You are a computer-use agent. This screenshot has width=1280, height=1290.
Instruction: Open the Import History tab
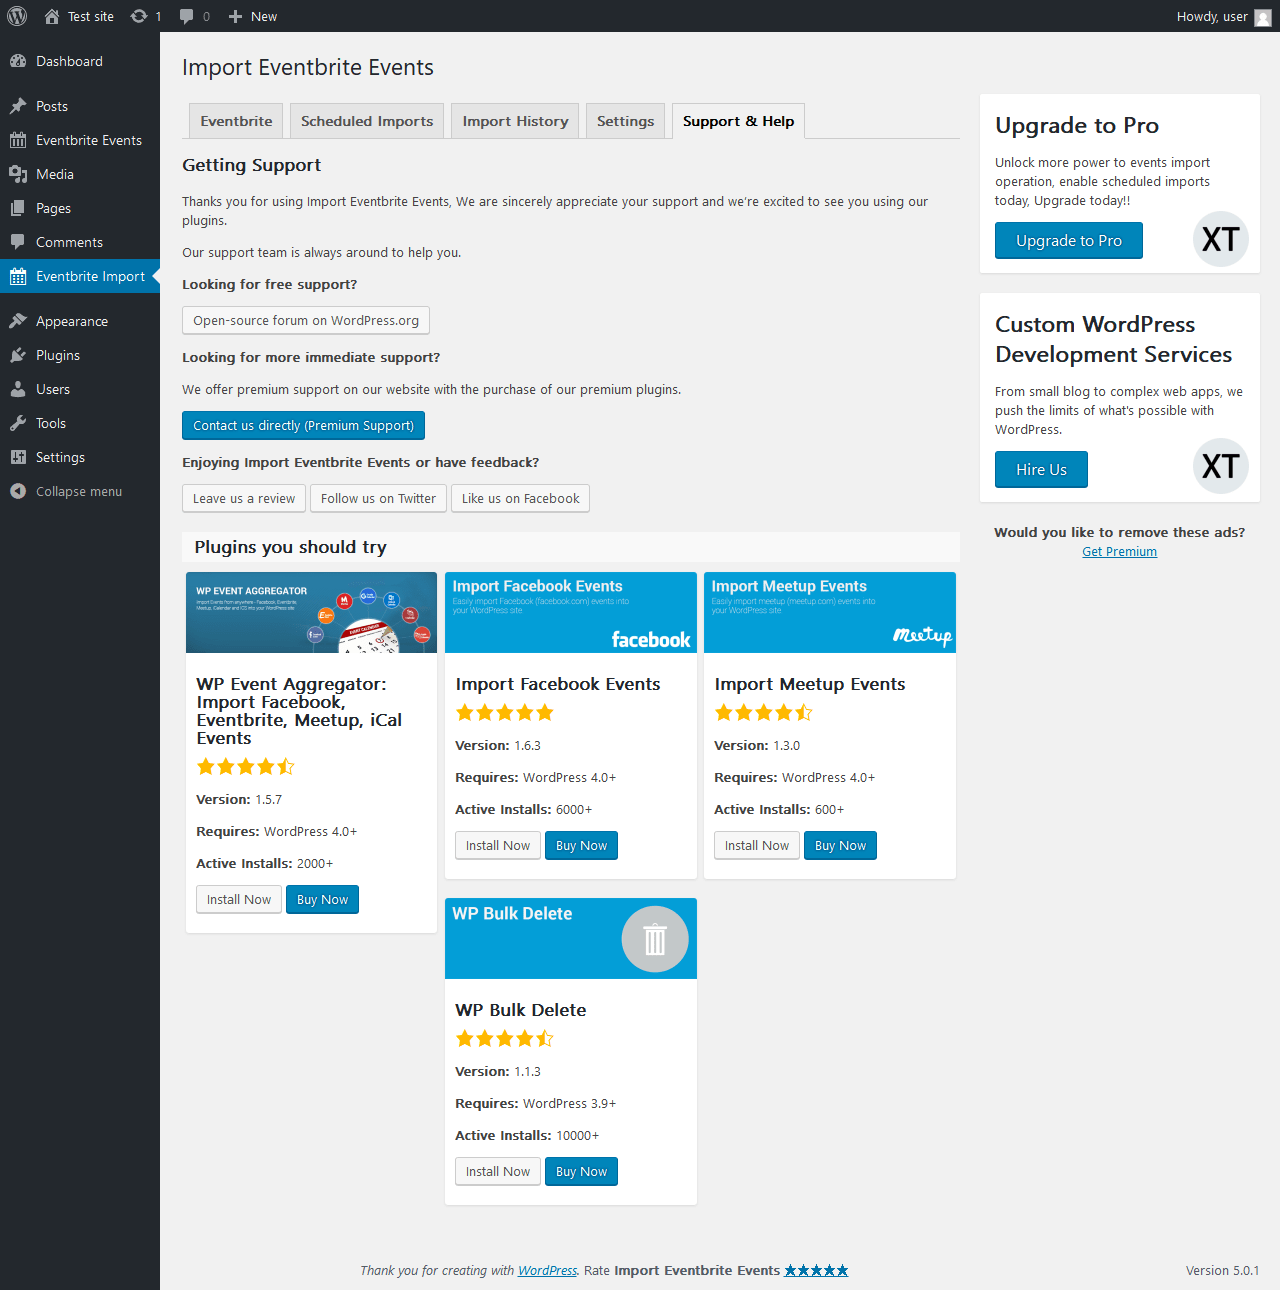point(515,121)
